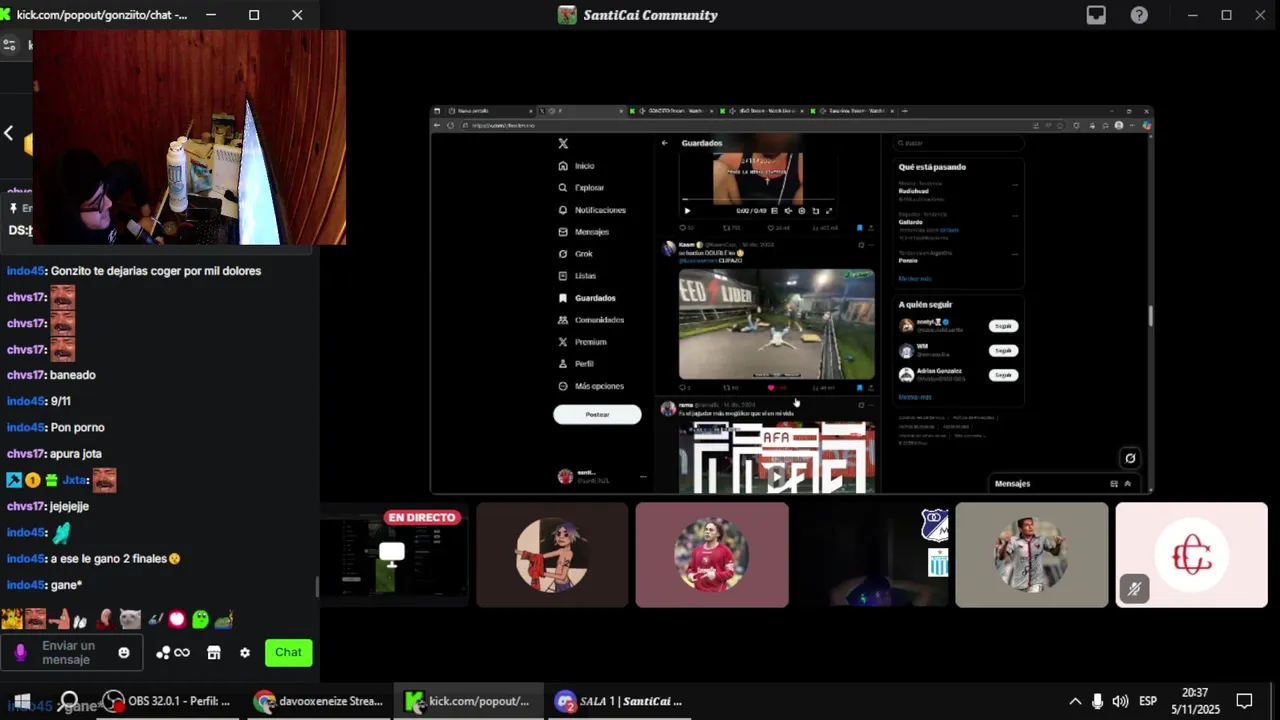This screenshot has height=720, width=1280.
Task: Open the Windows Start button
Action: tap(22, 701)
